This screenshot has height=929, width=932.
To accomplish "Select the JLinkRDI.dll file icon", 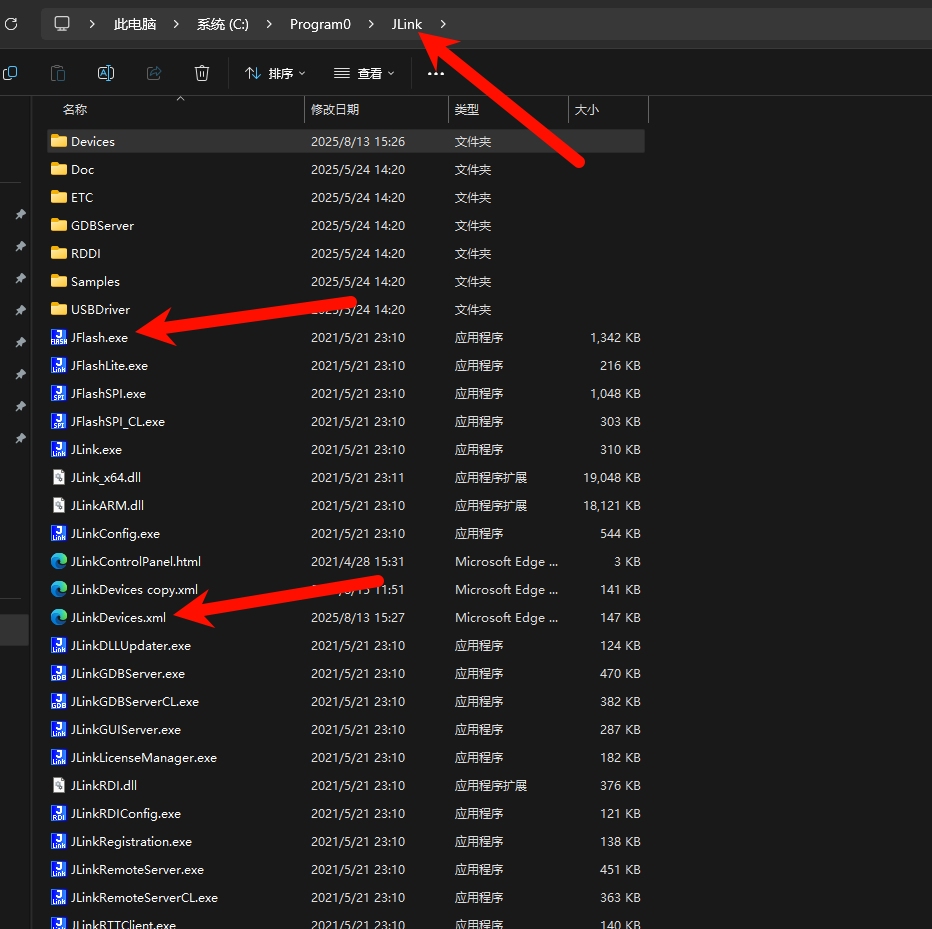I will 59,785.
